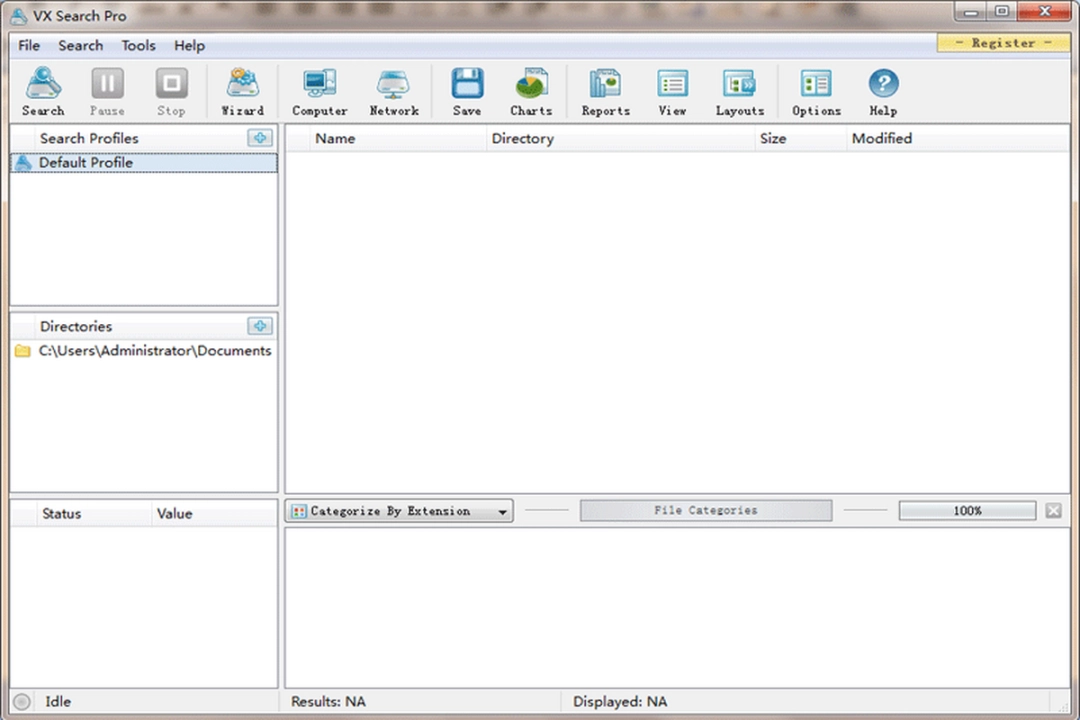Open the Layouts toolbar icon
This screenshot has width=1080, height=720.
(739, 92)
